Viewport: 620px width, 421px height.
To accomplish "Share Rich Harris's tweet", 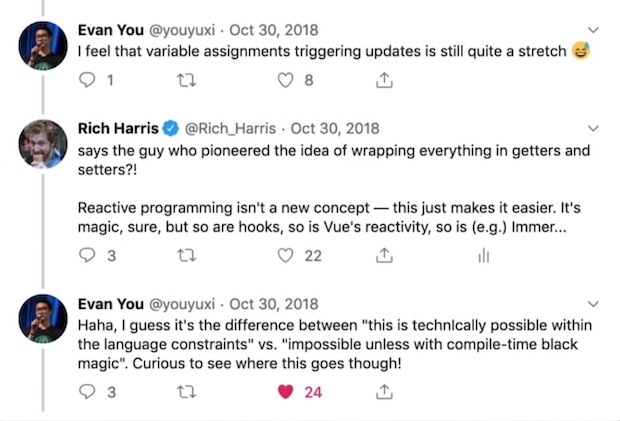I will pos(384,255).
